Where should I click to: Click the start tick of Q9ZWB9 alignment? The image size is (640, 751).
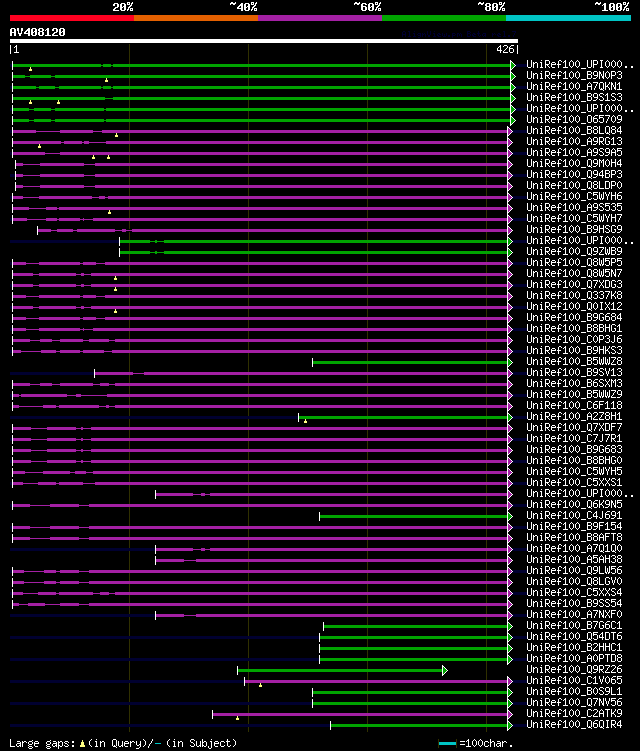tap(119, 252)
